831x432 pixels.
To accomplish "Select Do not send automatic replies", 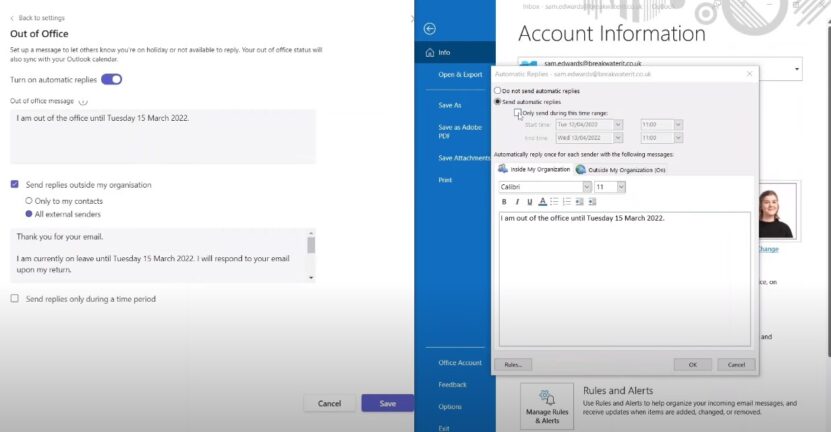I will [498, 91].
